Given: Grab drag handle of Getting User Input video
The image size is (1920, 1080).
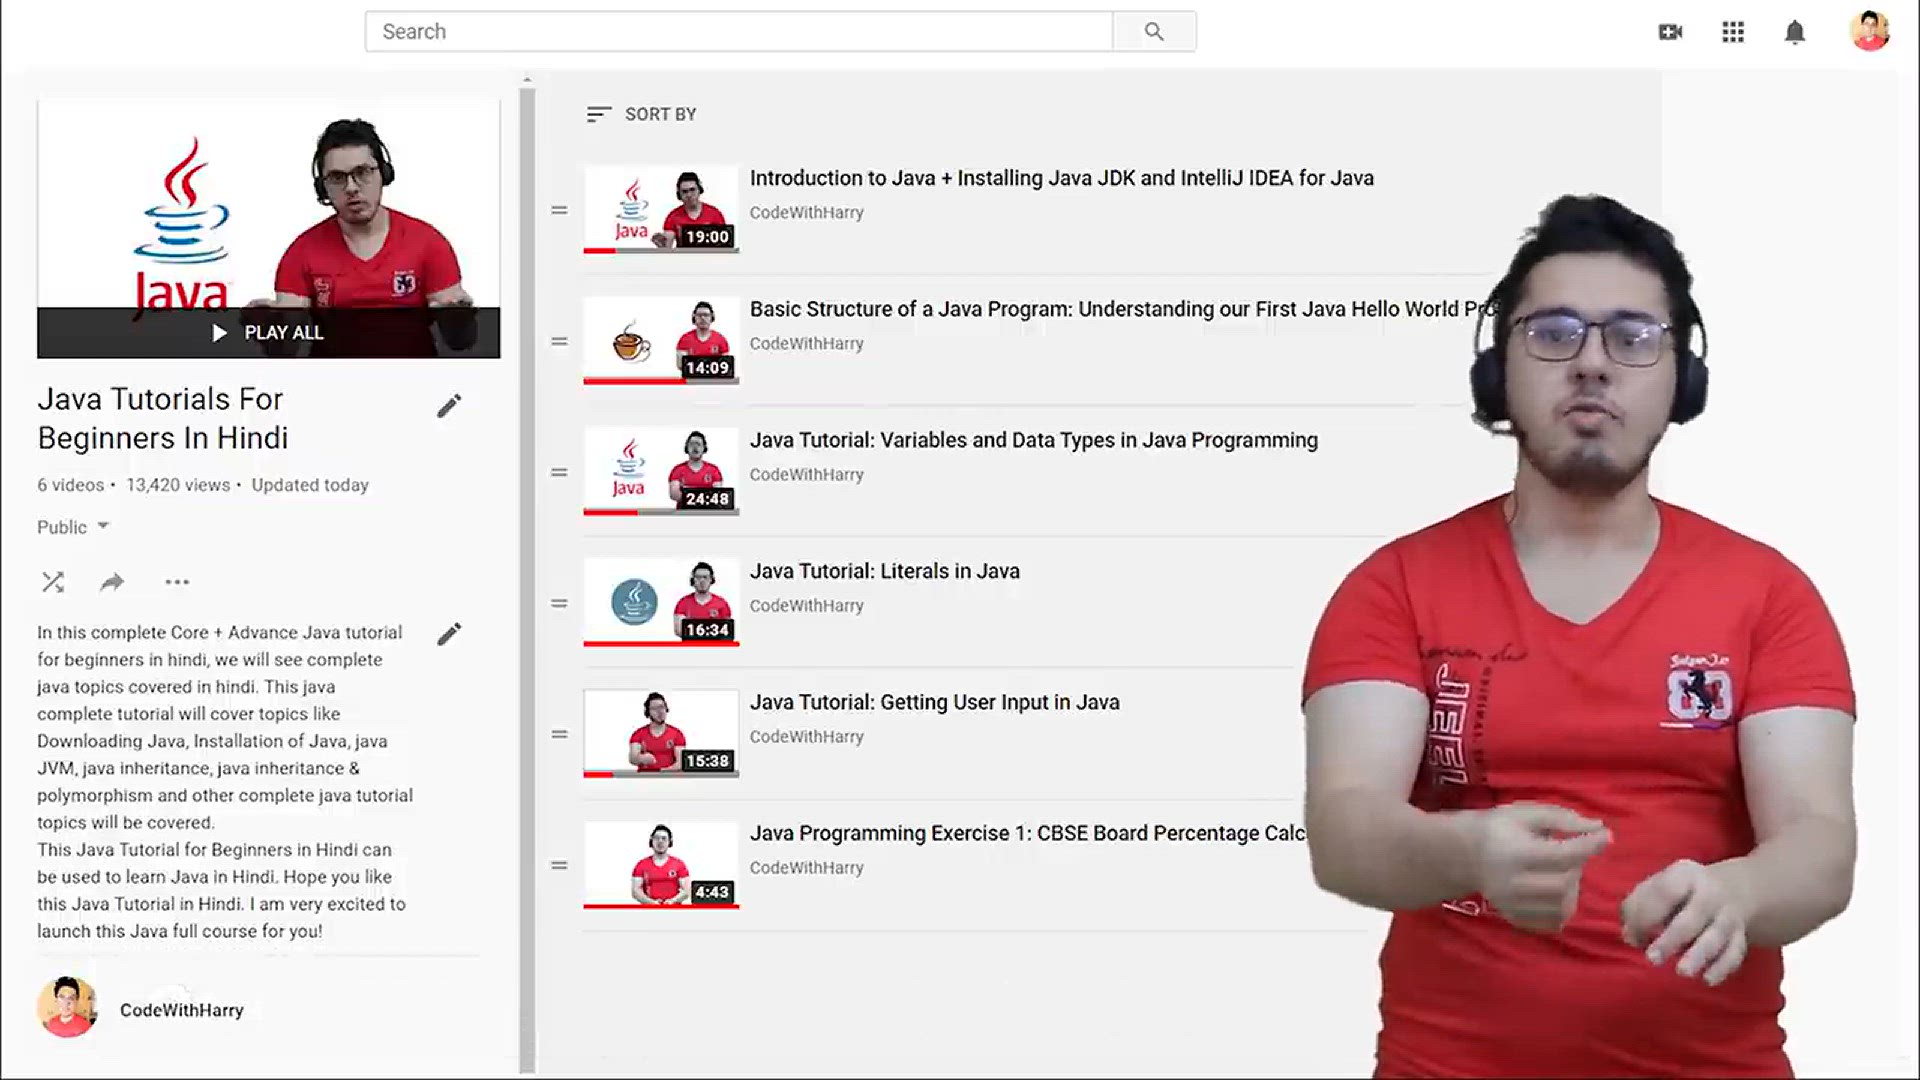Looking at the screenshot, I should click(559, 734).
